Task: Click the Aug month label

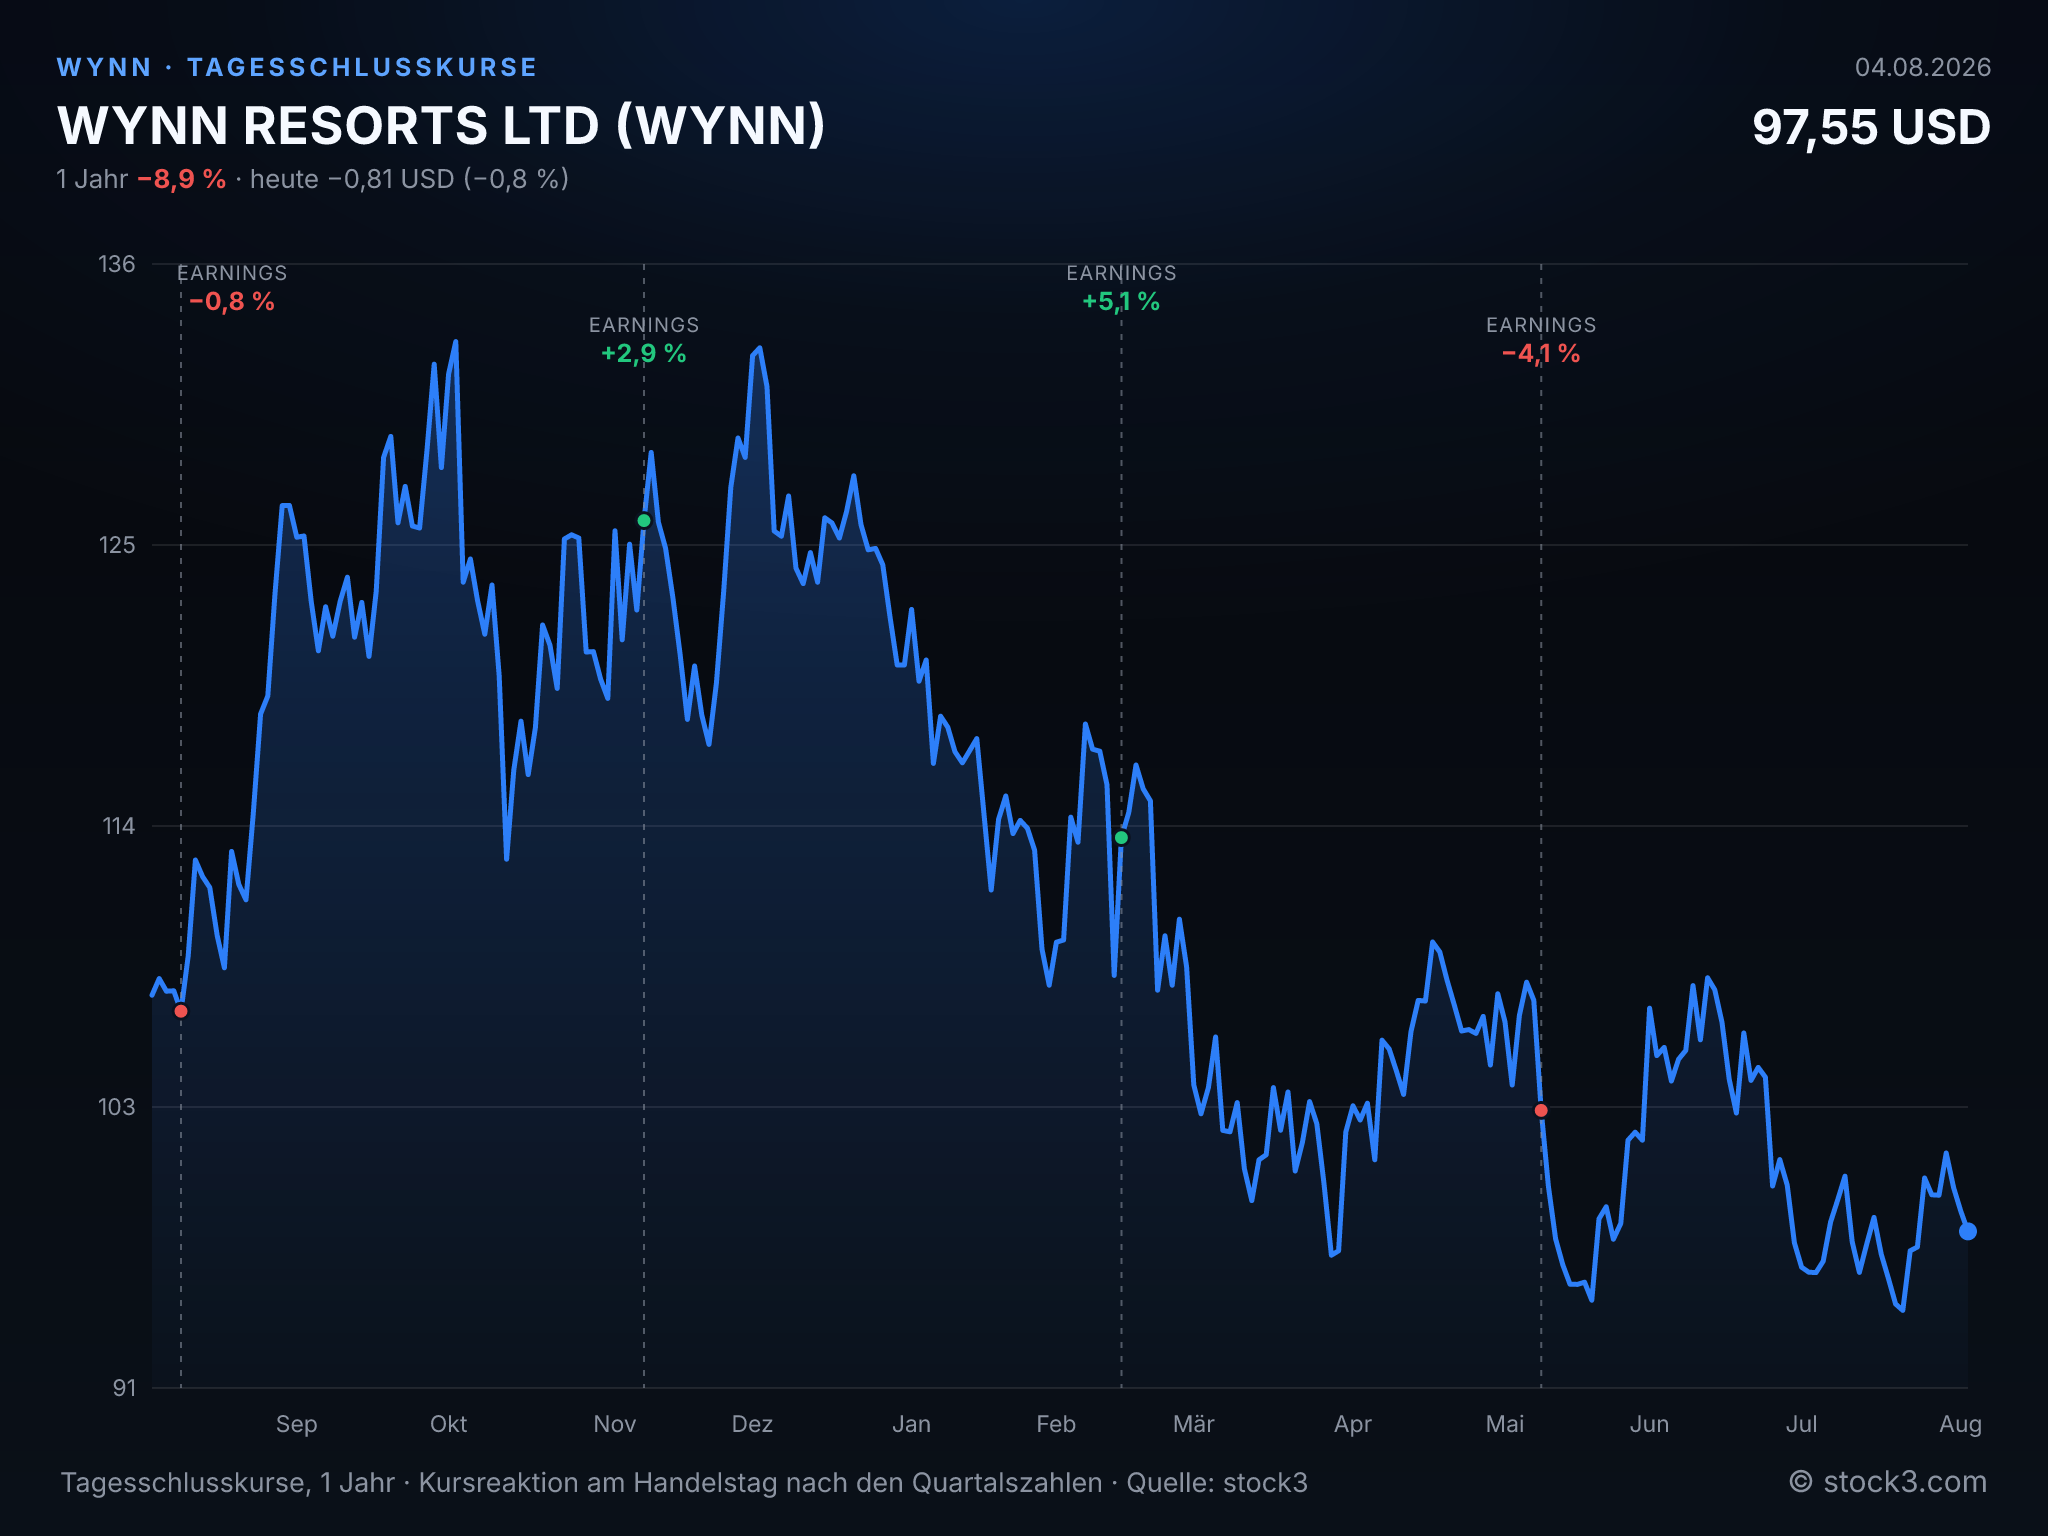Action: (x=1960, y=1424)
